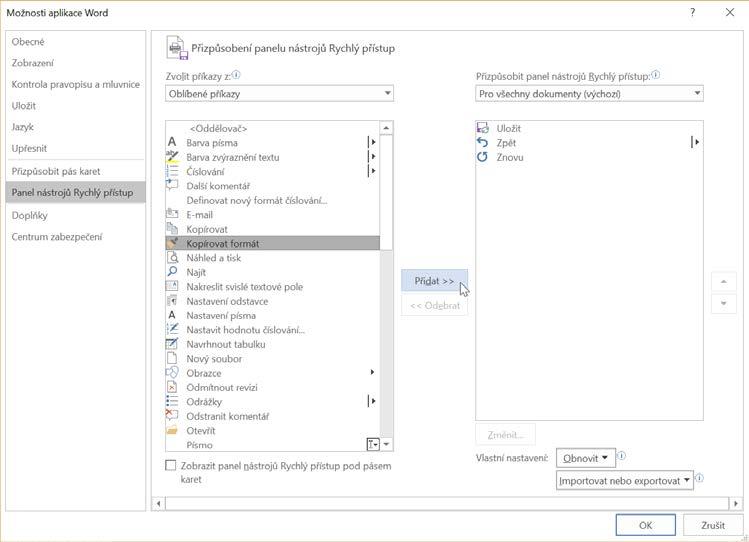Click the Nastavení písma font icon
Screen dimensions: 749x542
172,315
